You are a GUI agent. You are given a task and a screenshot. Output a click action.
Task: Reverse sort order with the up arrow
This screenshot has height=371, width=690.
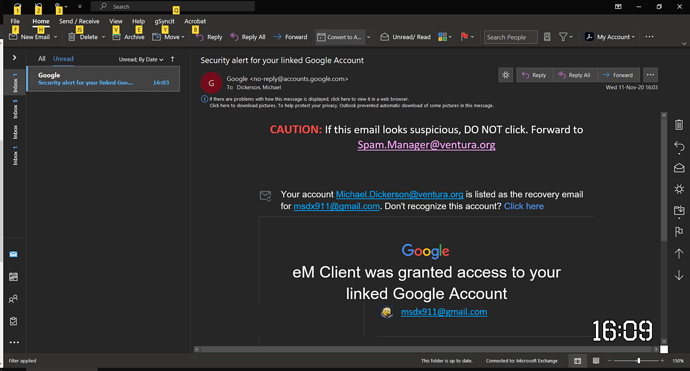tap(172, 59)
